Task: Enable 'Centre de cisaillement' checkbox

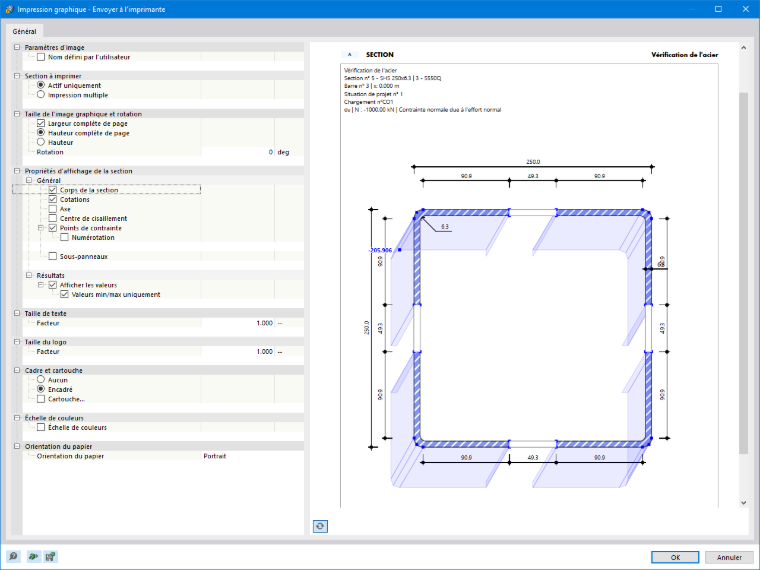Action: (x=53, y=219)
